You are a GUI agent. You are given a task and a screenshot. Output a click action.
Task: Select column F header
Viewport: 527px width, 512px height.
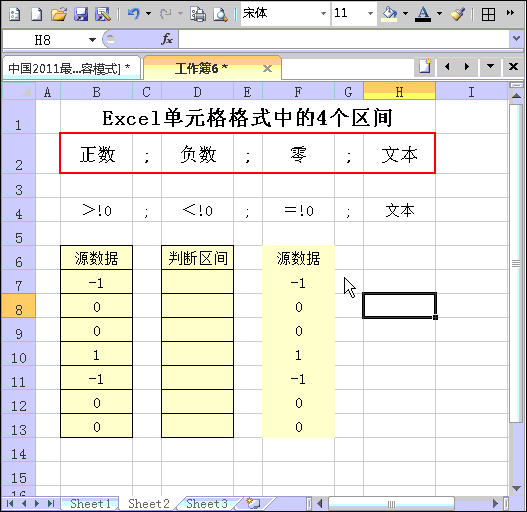coord(298,92)
